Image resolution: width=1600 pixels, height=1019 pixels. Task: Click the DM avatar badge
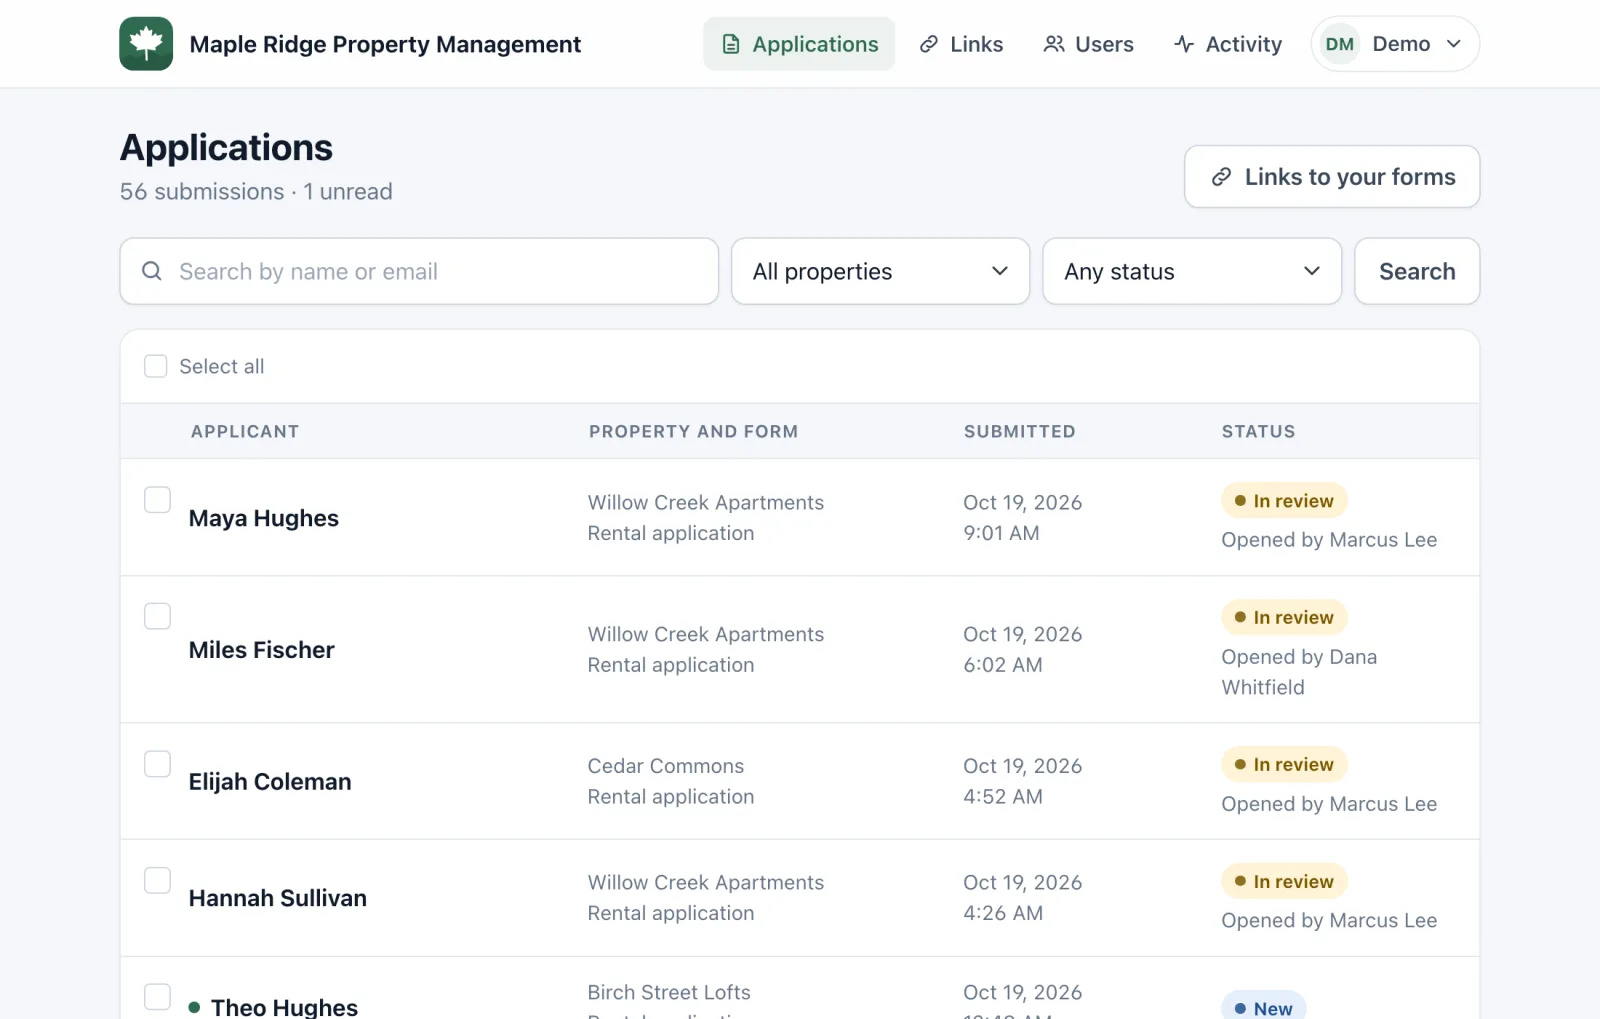click(1339, 44)
